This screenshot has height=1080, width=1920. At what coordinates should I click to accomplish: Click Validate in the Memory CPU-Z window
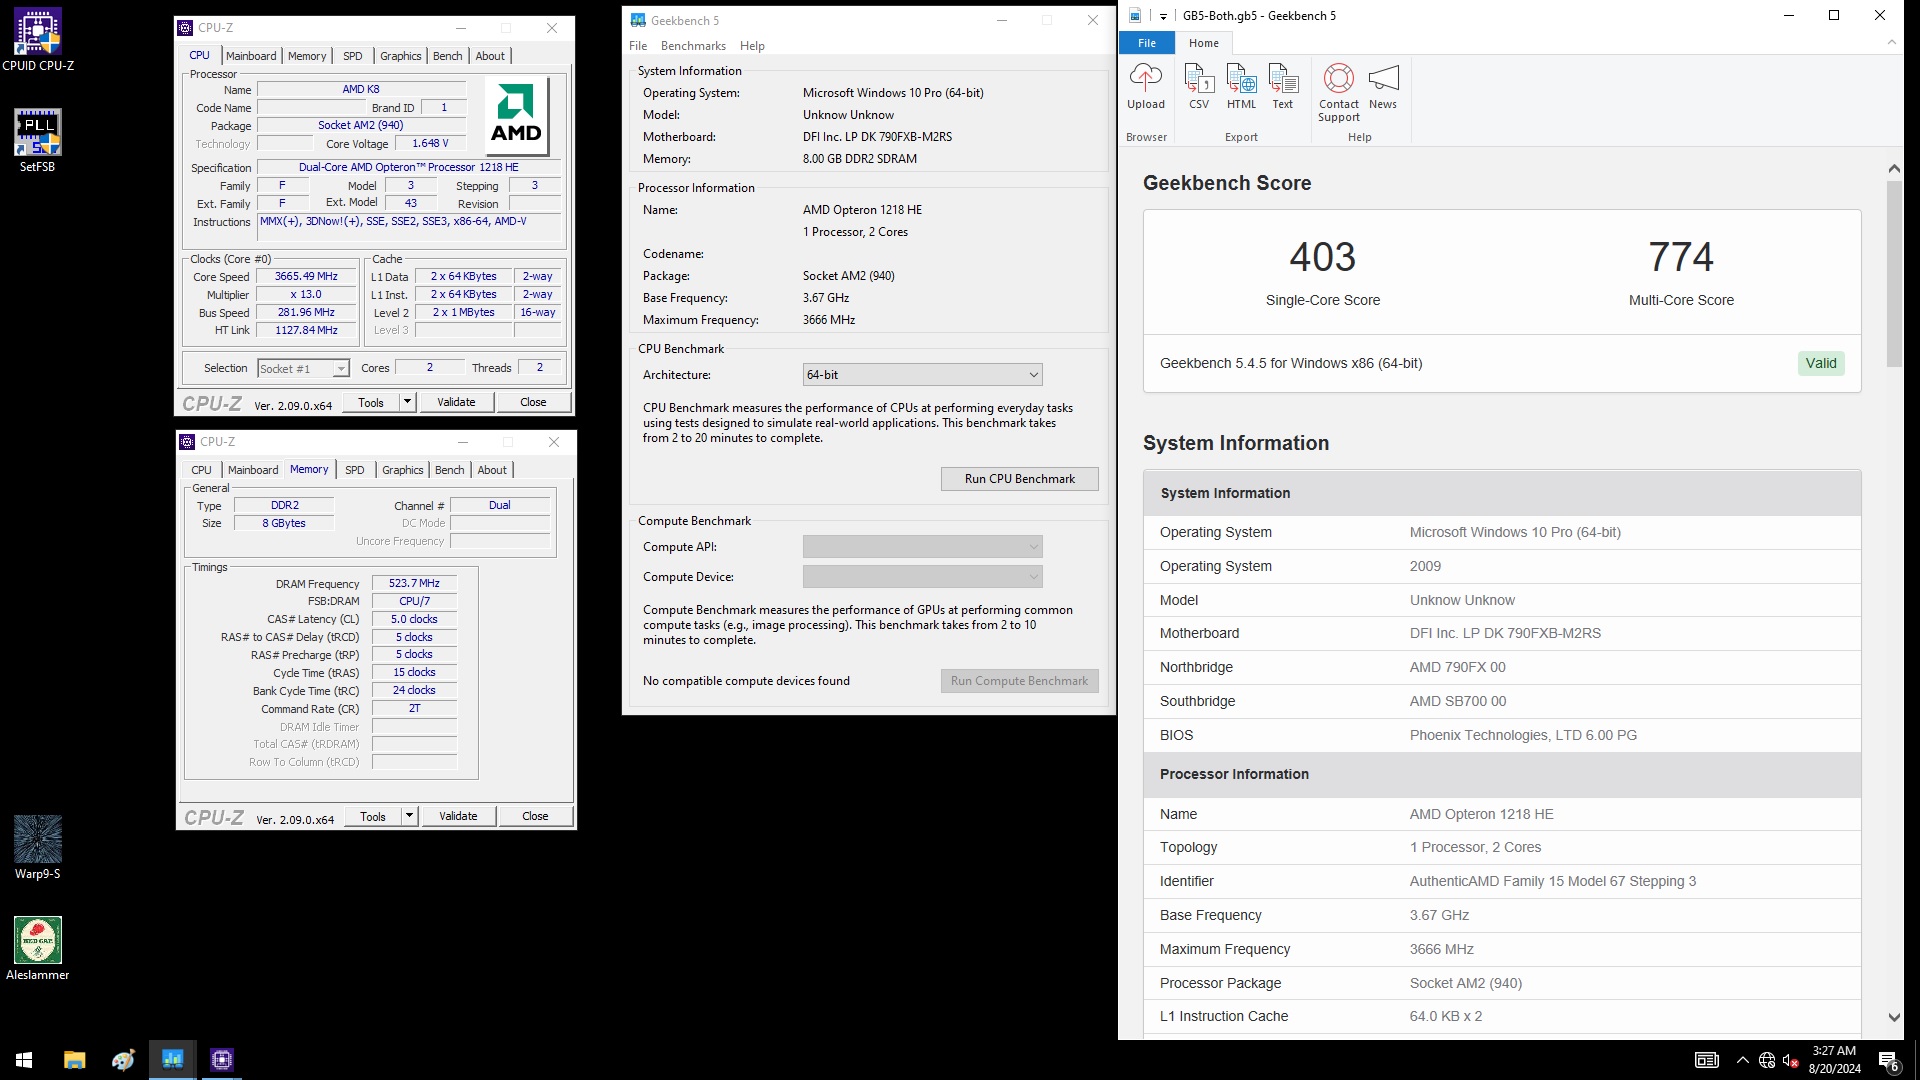pos(458,816)
